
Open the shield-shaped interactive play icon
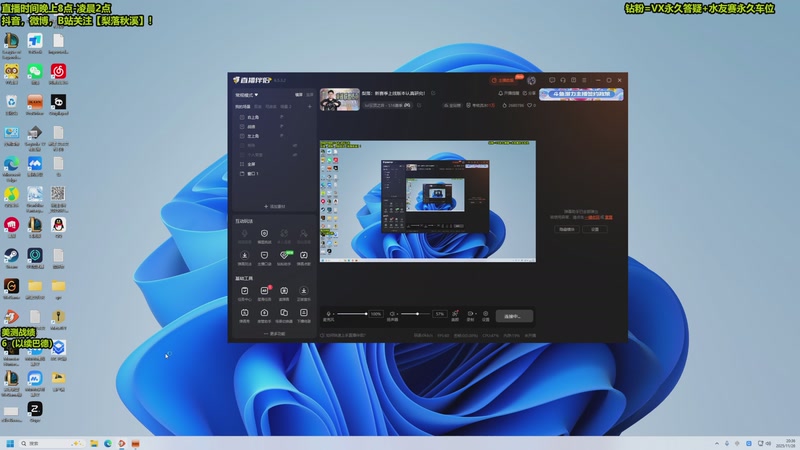pyautogui.click(x=264, y=233)
